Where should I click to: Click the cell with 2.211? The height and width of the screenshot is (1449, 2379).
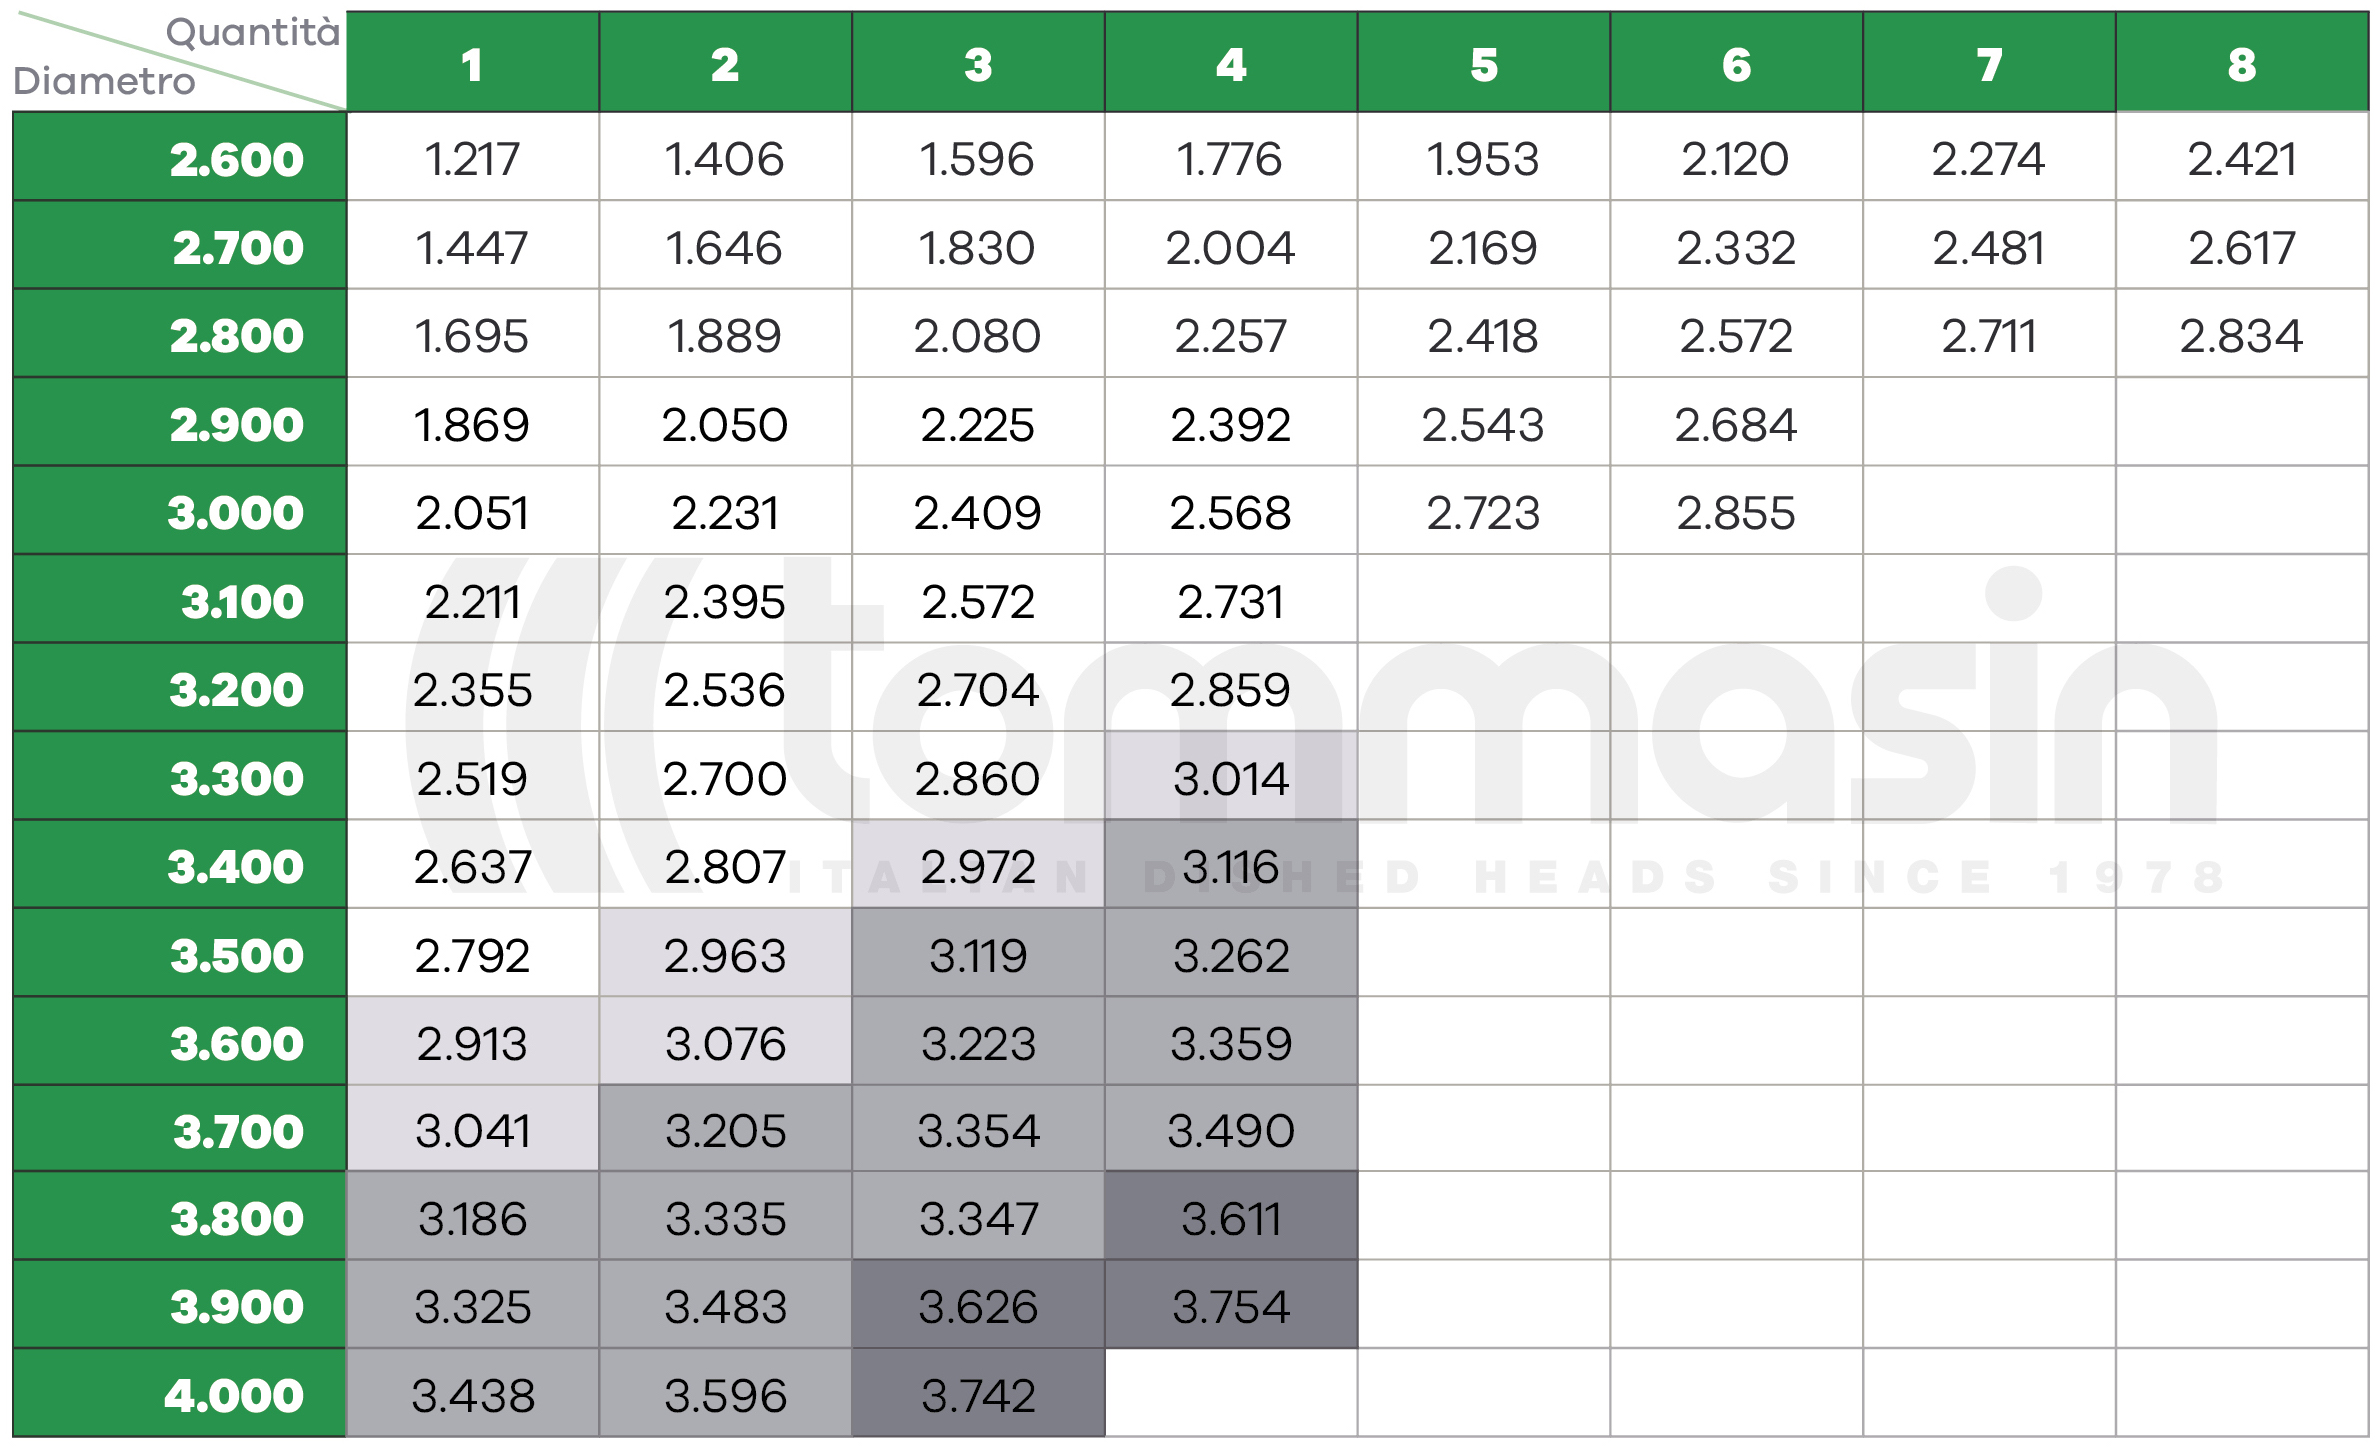[x=472, y=599]
